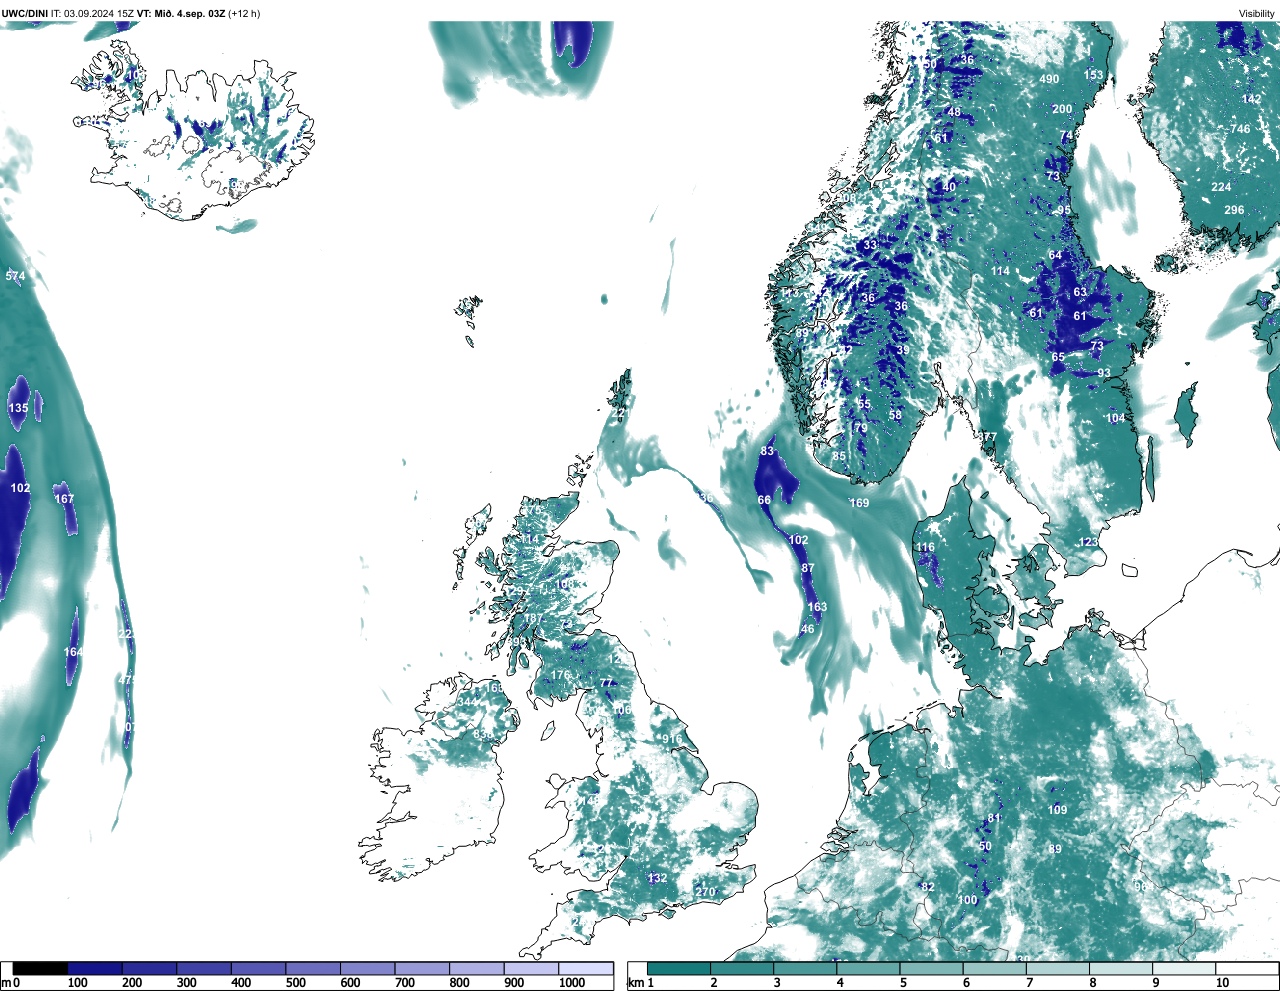Click the UWC/DINI header text

tap(25, 14)
